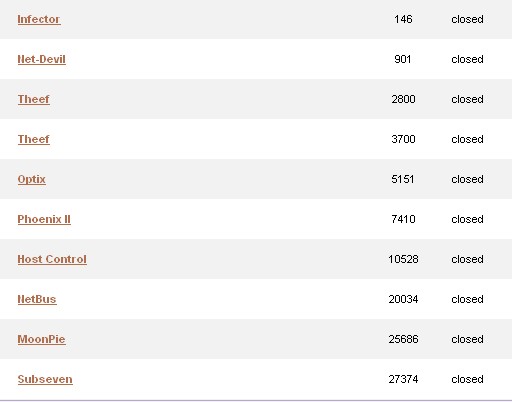512x402 pixels.
Task: Follow the Optix link
Action: tap(32, 179)
